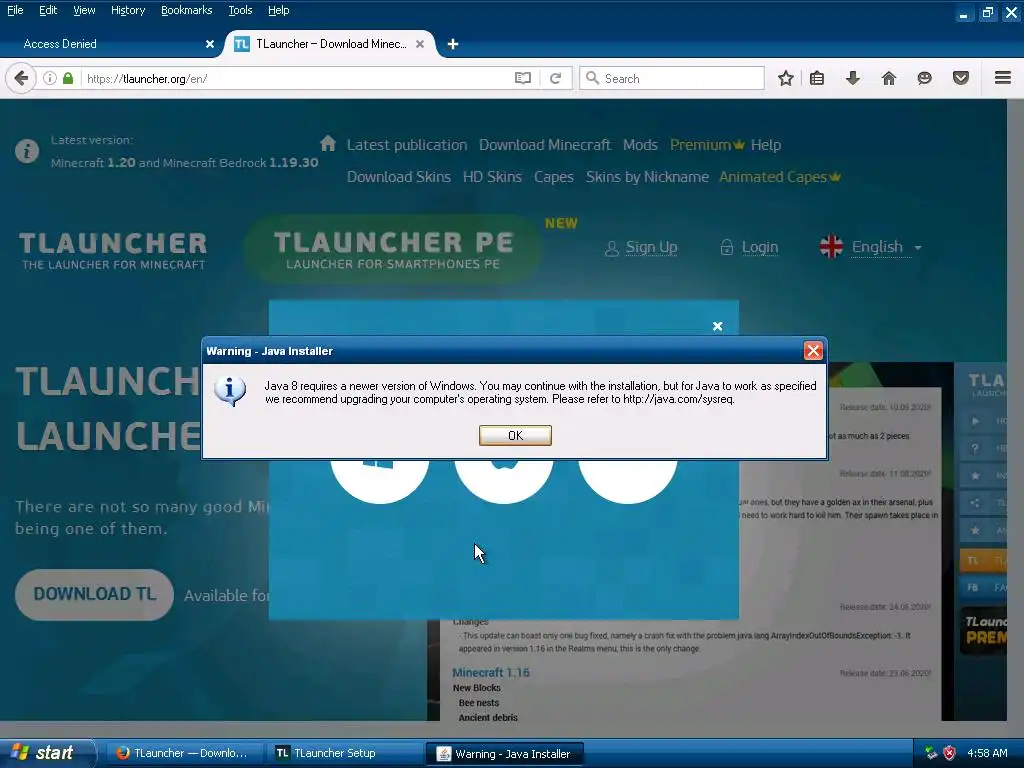Open the Pocket icon in toolbar
Image resolution: width=1024 pixels, height=768 pixels.
pyautogui.click(x=961, y=78)
